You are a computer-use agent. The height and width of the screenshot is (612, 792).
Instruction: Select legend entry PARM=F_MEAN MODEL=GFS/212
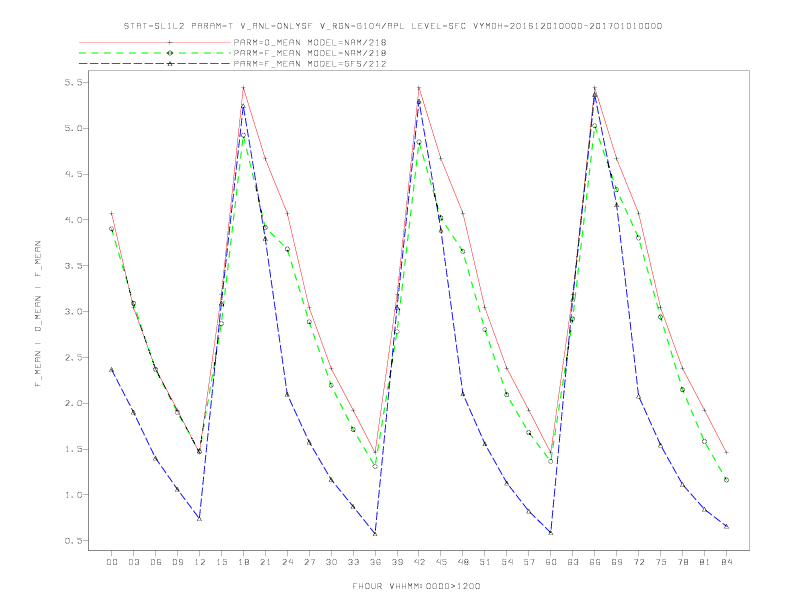(310, 64)
